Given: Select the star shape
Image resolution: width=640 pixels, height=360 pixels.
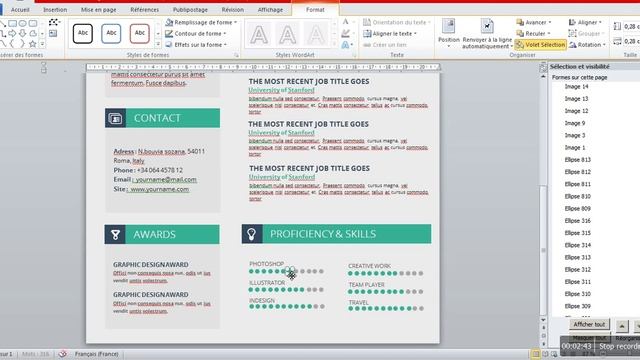Looking at the screenshot, I should (33, 44).
